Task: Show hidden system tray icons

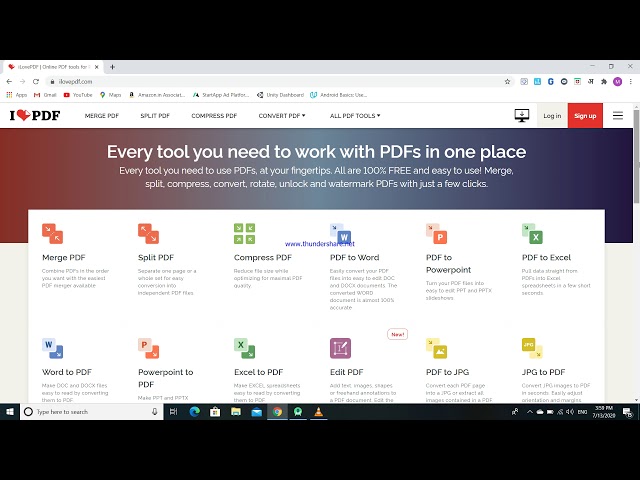Action: (x=530, y=412)
